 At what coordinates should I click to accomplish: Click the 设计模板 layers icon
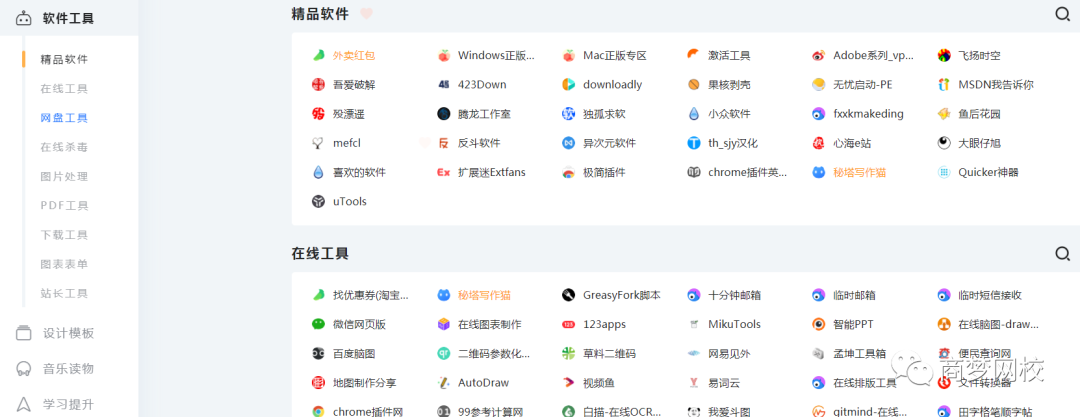[24, 333]
